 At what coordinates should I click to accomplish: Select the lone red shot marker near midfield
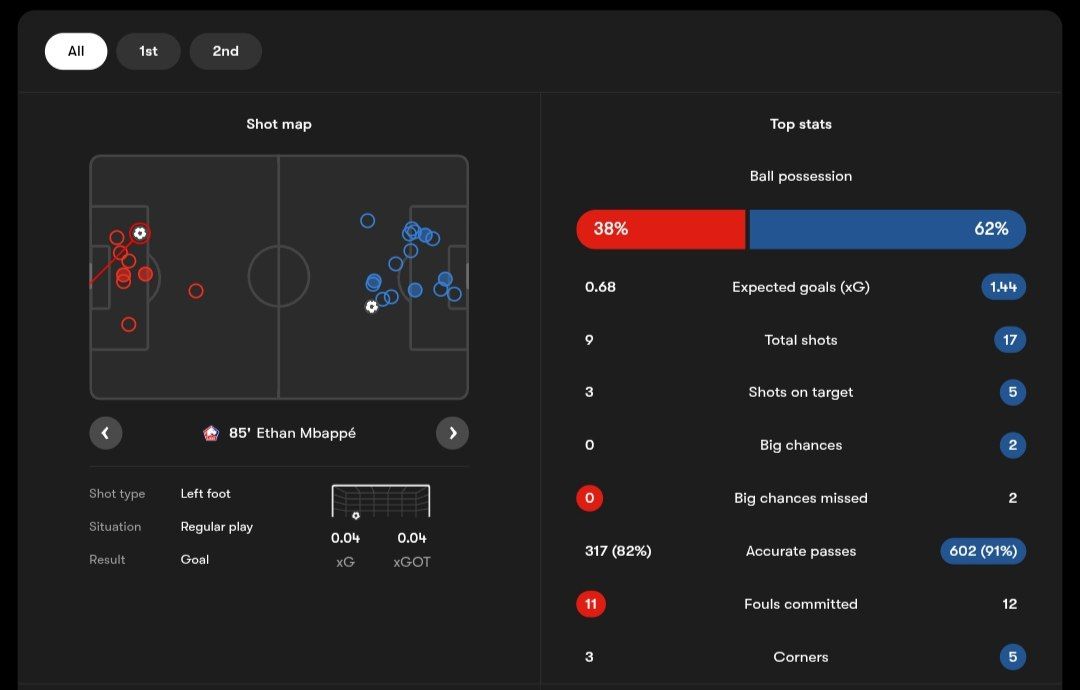(x=196, y=291)
